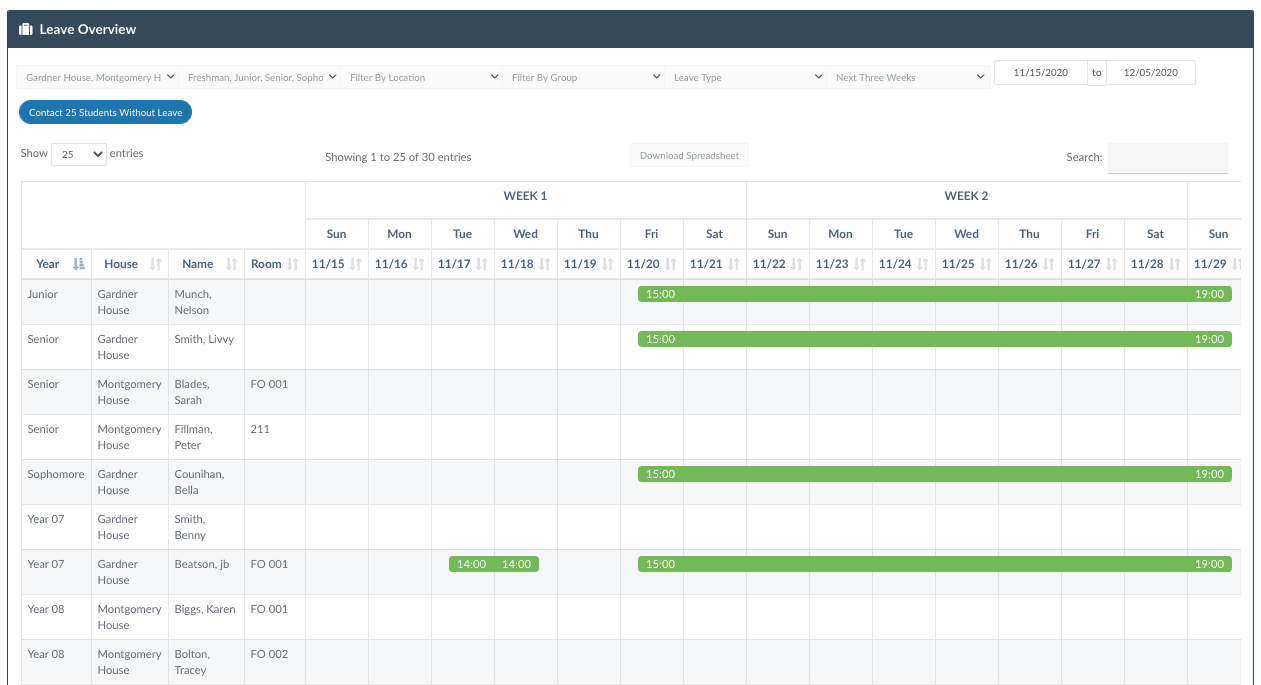The image size is (1261, 685).
Task: Open Filter By Location dropdown
Action: coord(422,77)
